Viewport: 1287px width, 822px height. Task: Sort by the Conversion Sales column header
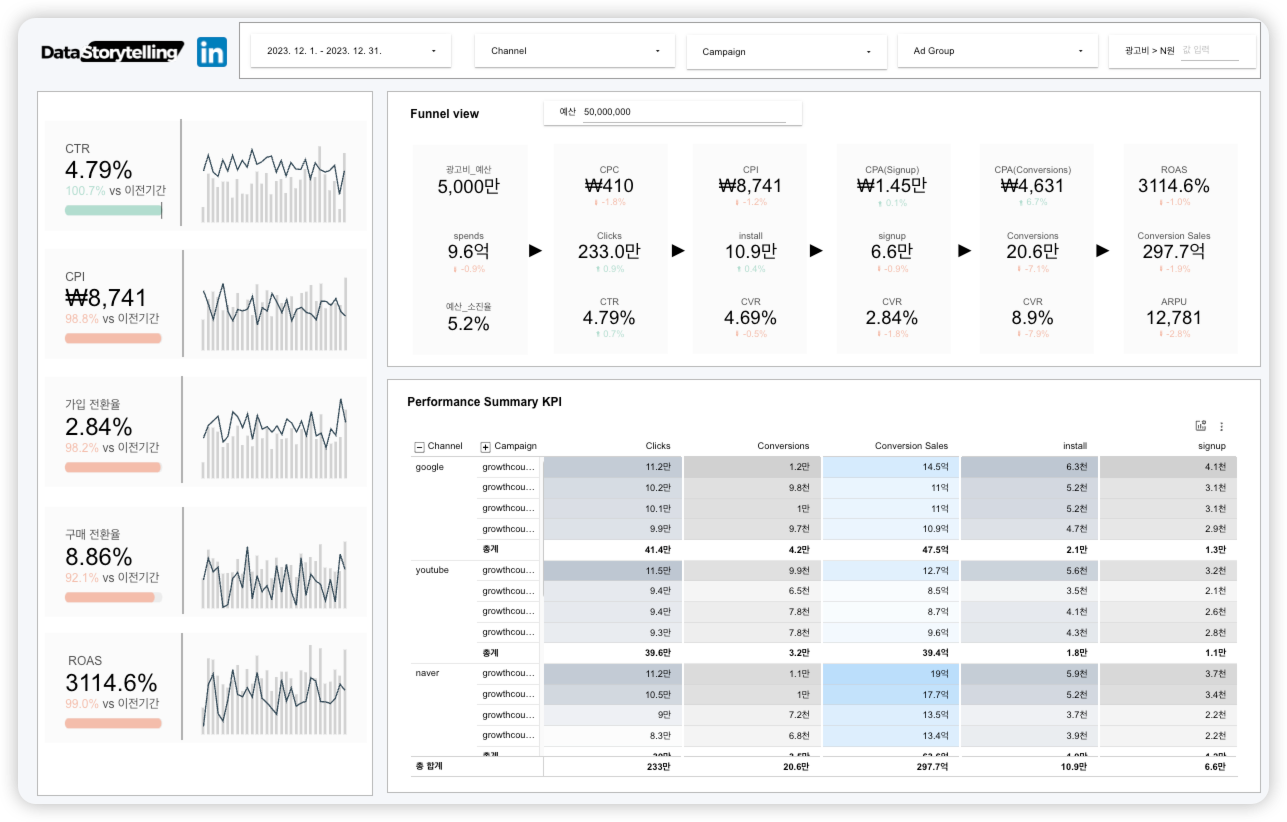pos(911,446)
